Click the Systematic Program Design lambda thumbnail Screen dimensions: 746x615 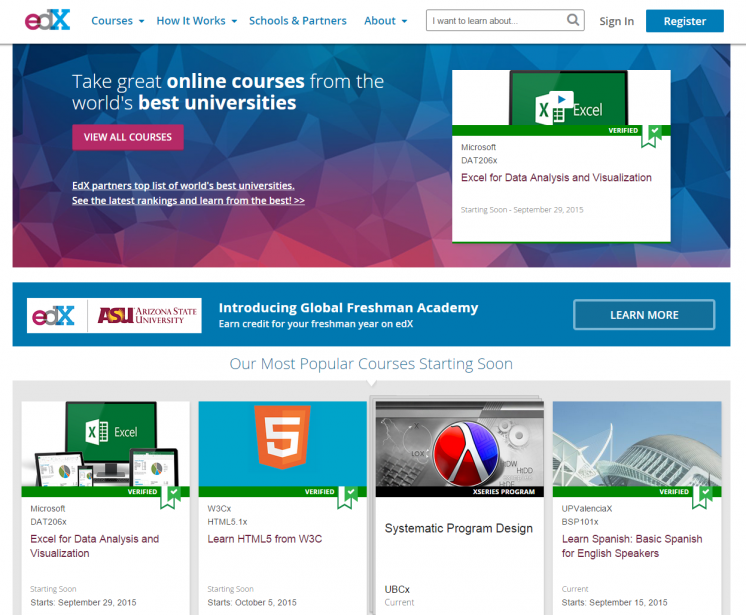click(460, 444)
